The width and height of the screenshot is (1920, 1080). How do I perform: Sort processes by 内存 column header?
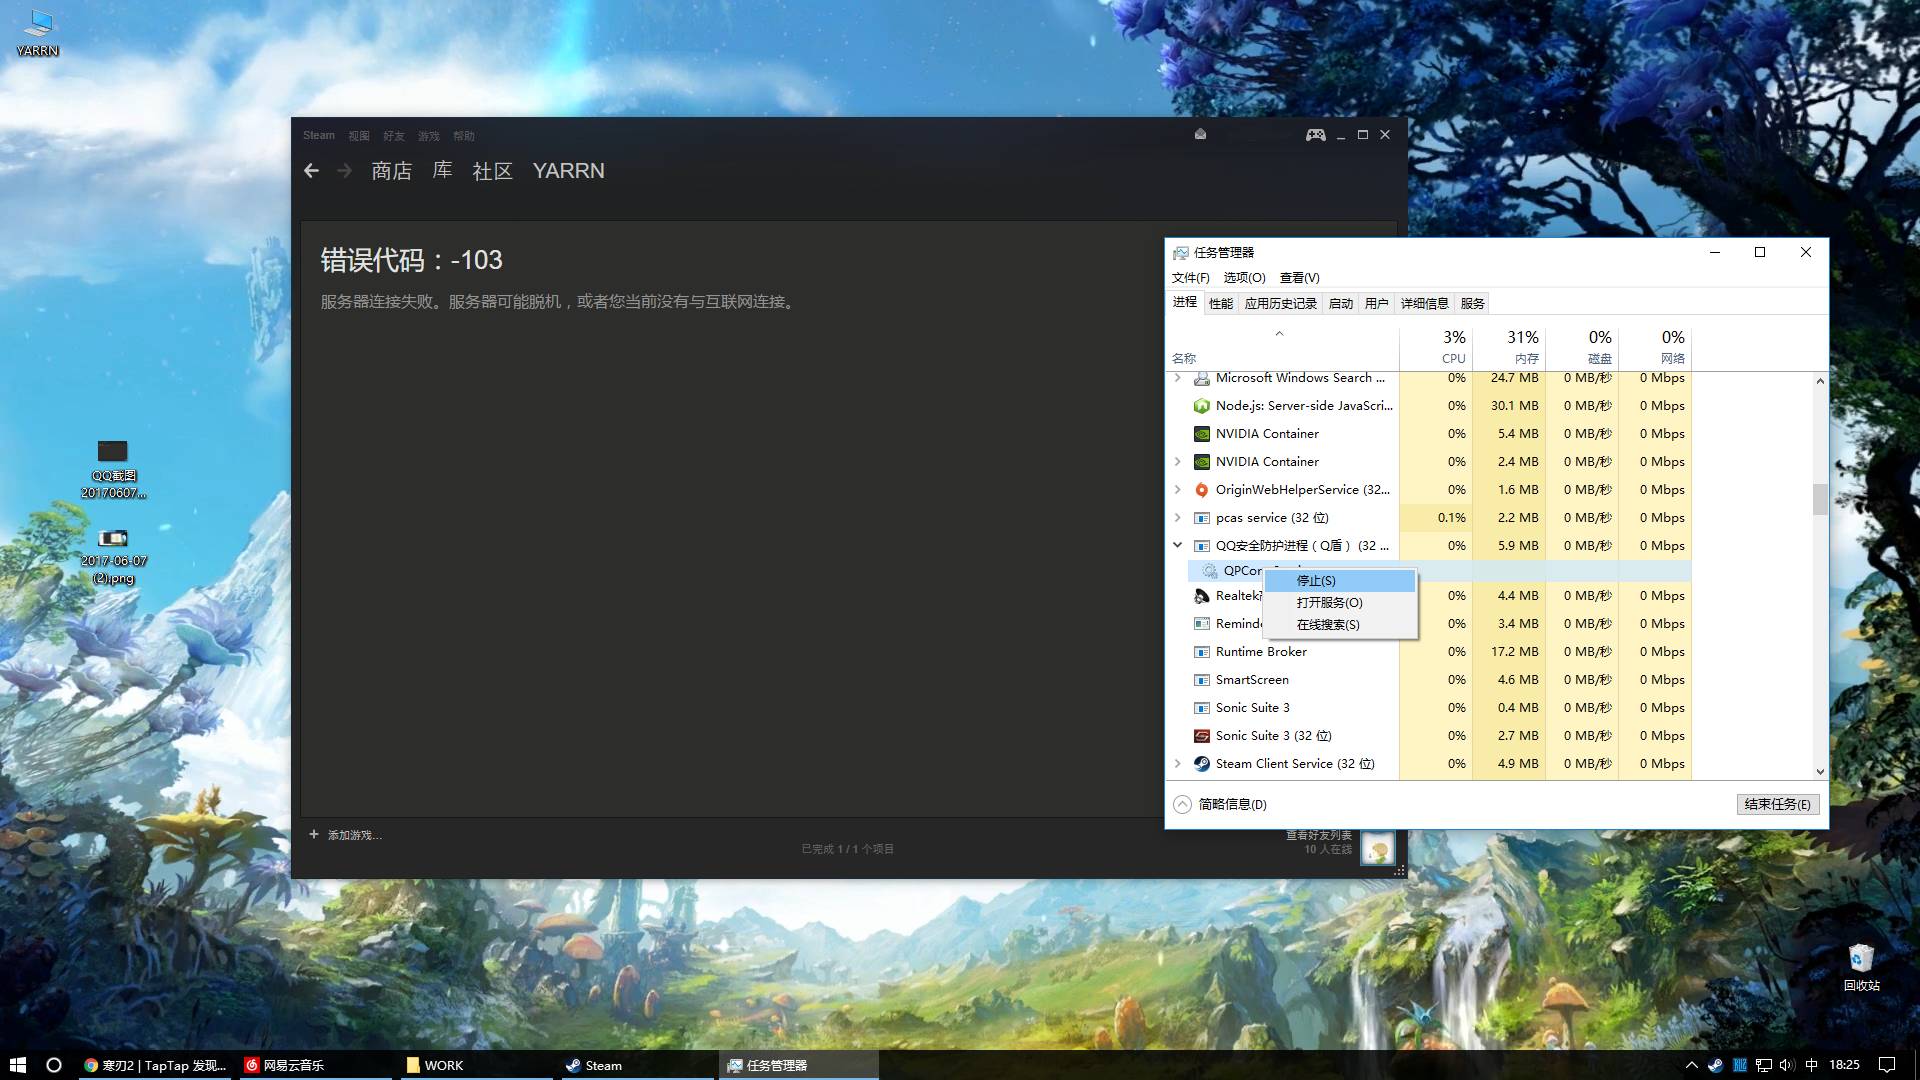coord(1508,347)
